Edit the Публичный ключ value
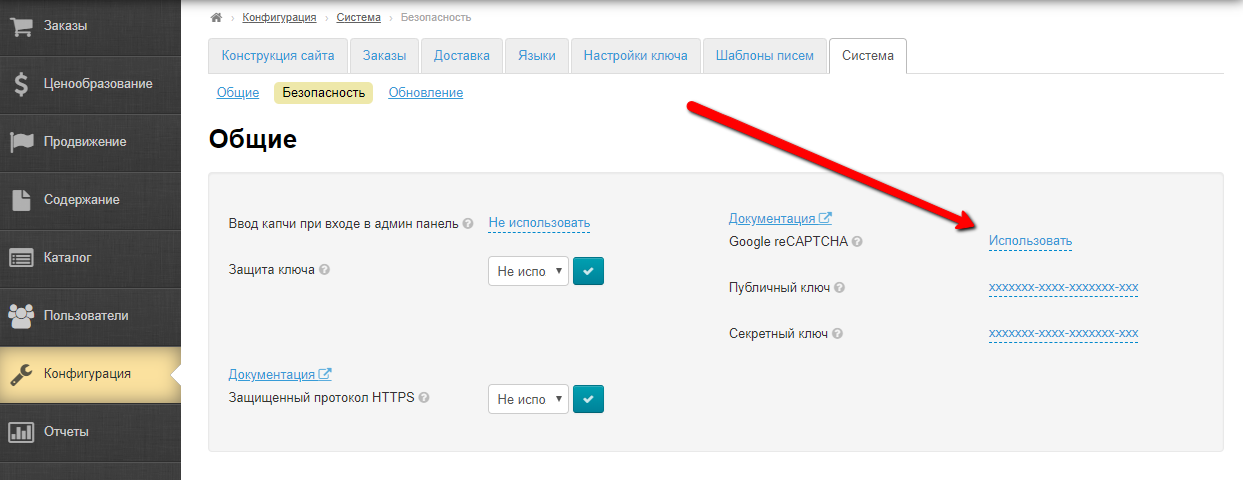This screenshot has height=480, width=1243. [x=1063, y=287]
